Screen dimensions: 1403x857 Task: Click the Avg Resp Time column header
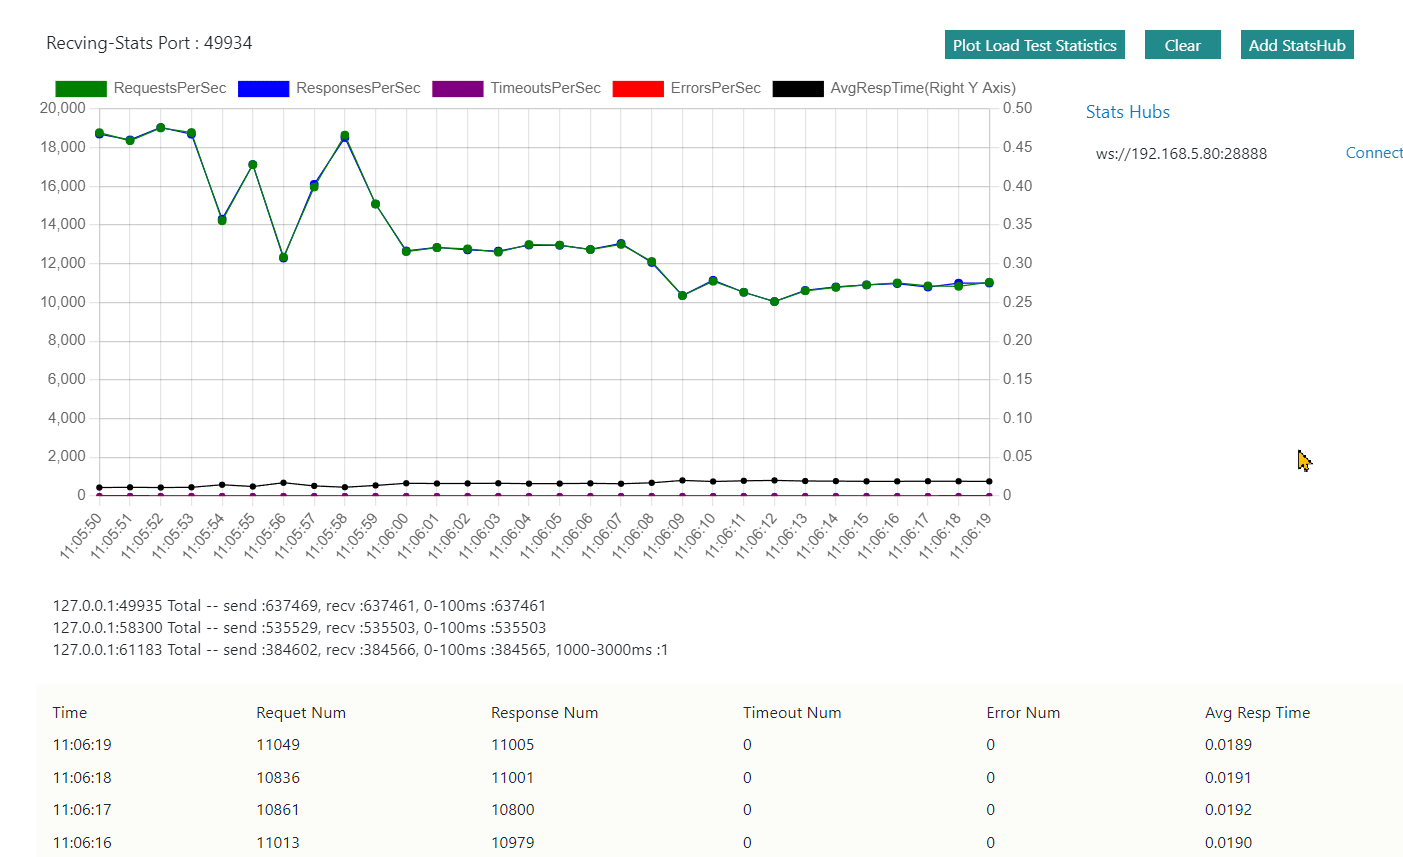click(x=1256, y=713)
